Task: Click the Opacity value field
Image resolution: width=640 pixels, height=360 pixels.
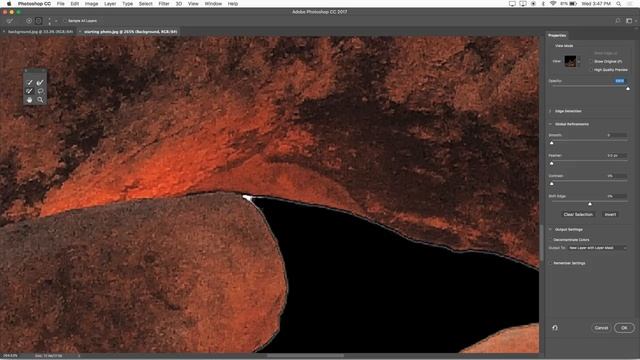Action: pyautogui.click(x=620, y=81)
